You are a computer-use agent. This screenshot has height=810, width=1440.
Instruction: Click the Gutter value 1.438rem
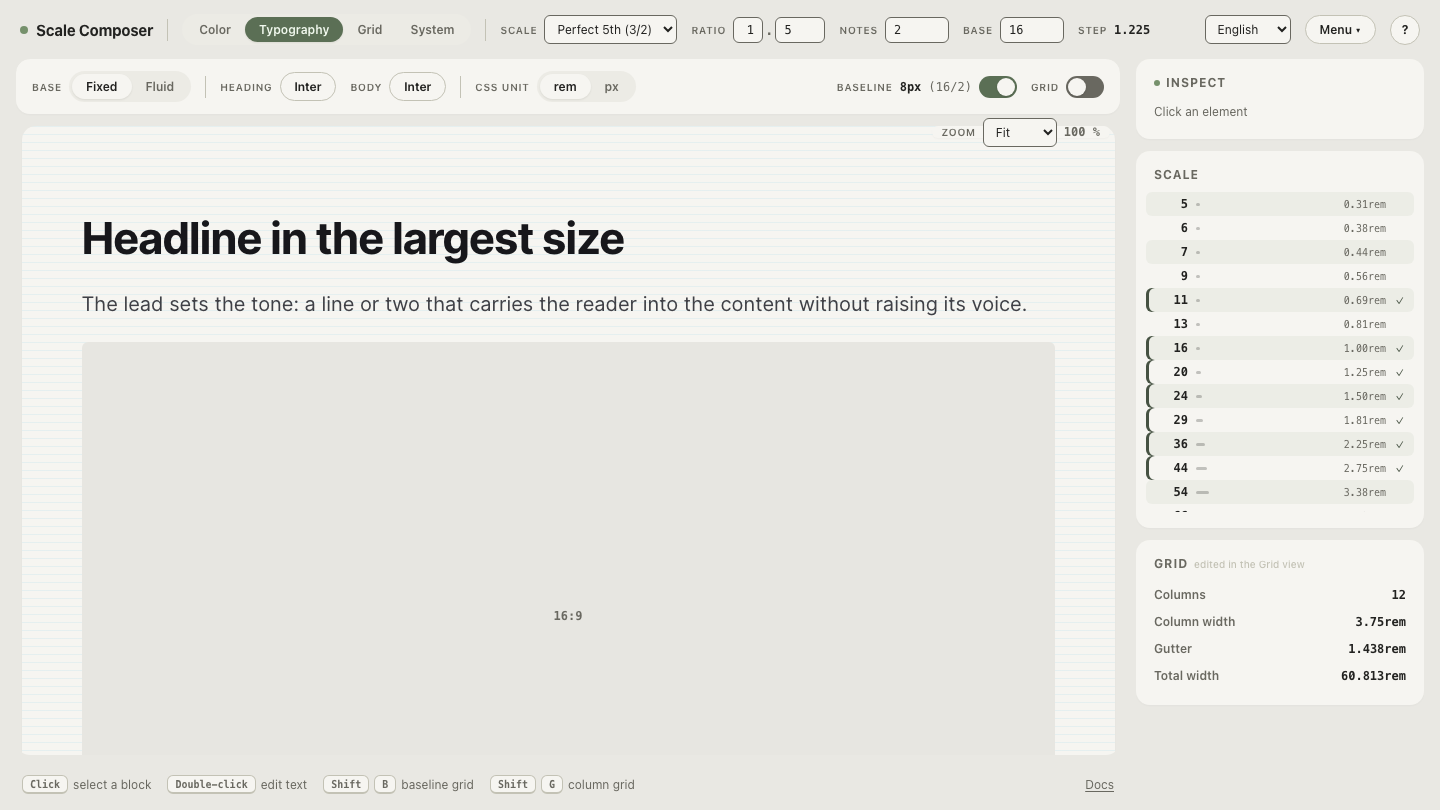(x=1377, y=649)
